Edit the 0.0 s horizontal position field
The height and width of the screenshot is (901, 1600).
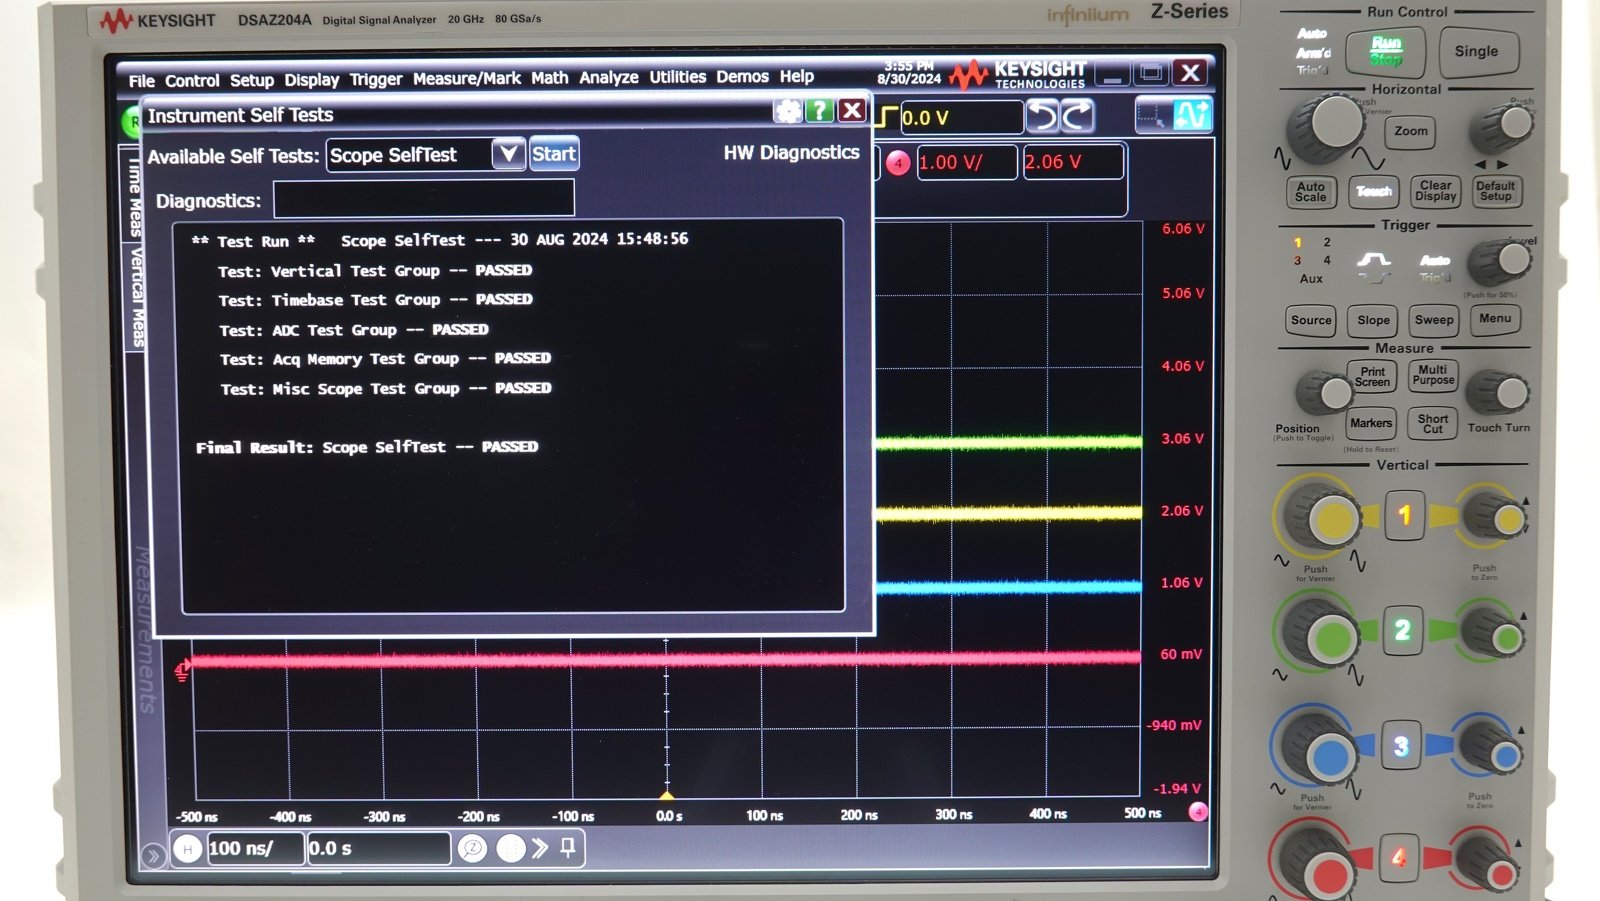point(378,848)
